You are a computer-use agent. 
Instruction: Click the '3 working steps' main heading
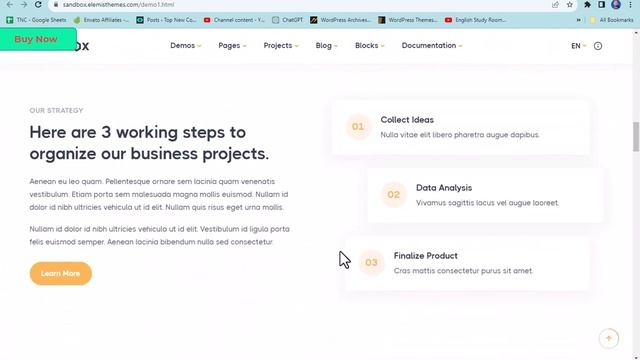(x=149, y=143)
